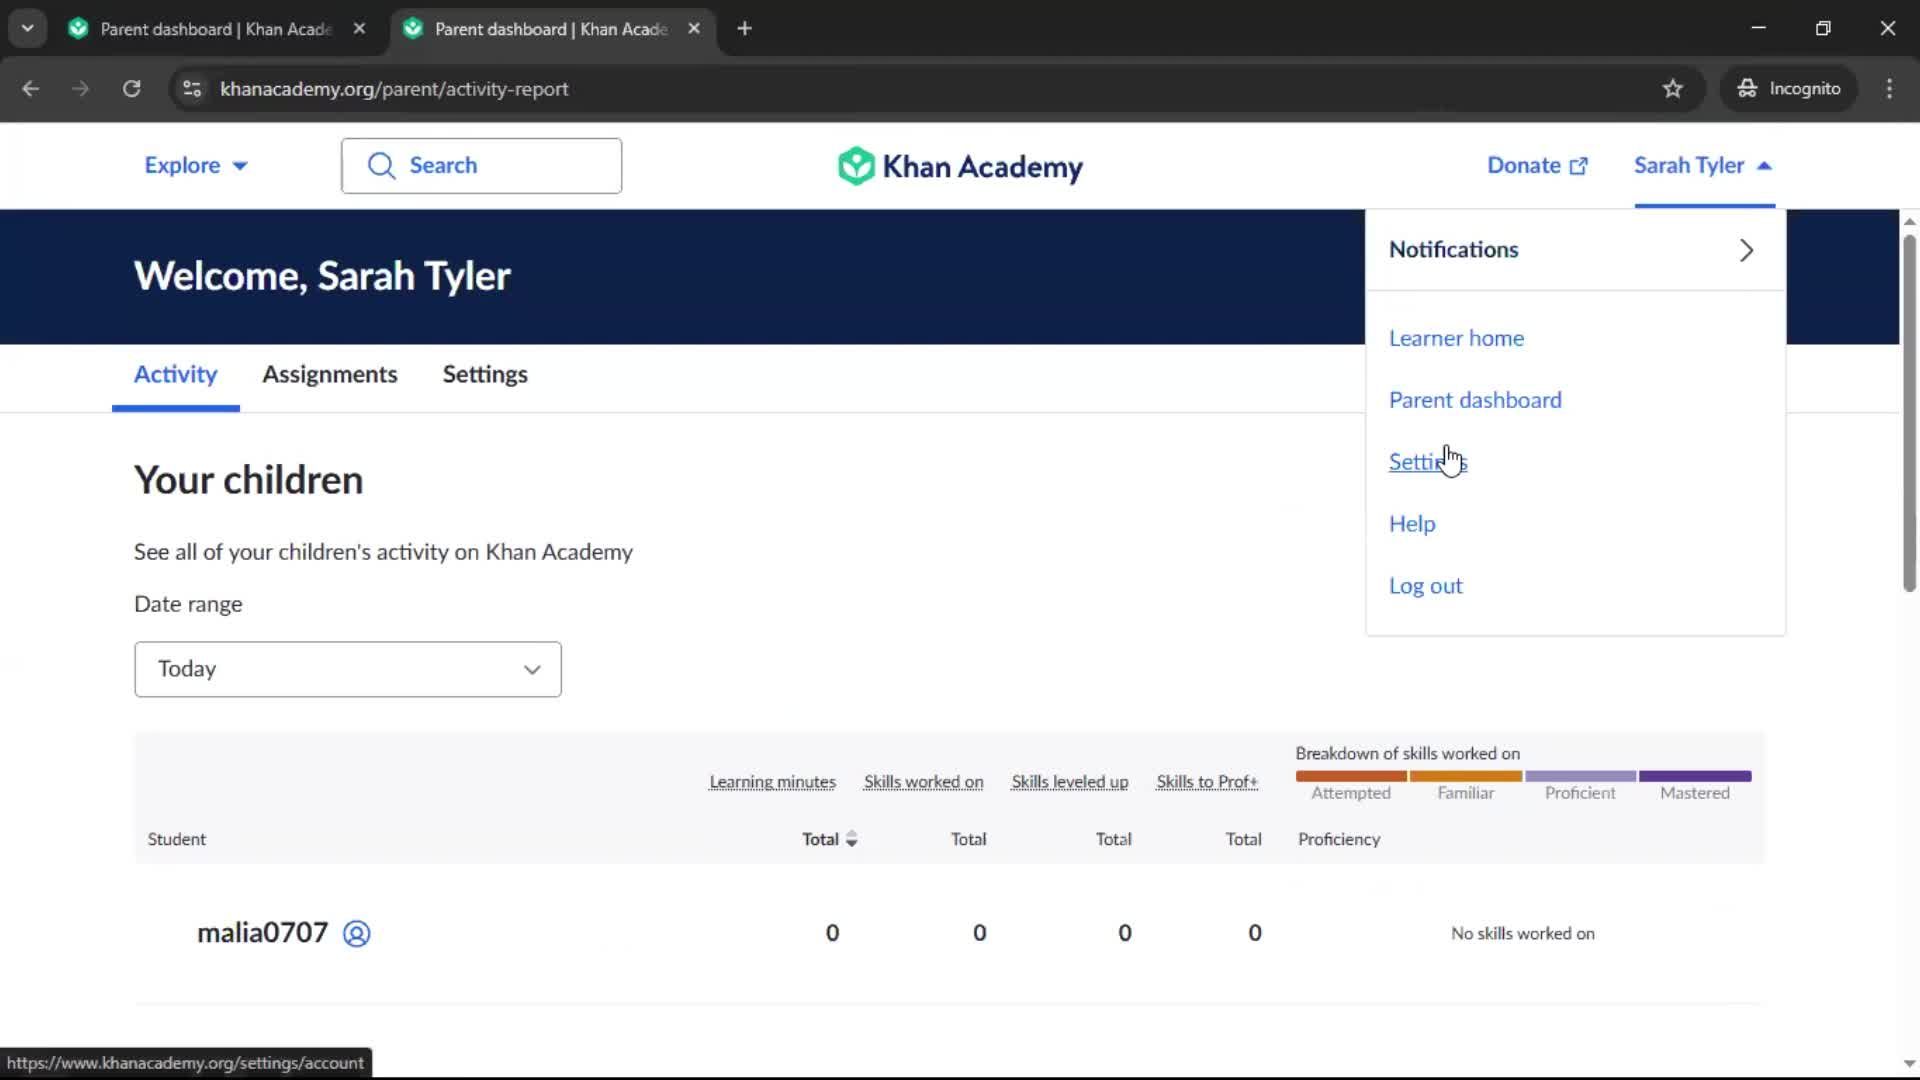The image size is (1920, 1080).
Task: Open the Settings tab on the dashboard
Action: tap(485, 374)
